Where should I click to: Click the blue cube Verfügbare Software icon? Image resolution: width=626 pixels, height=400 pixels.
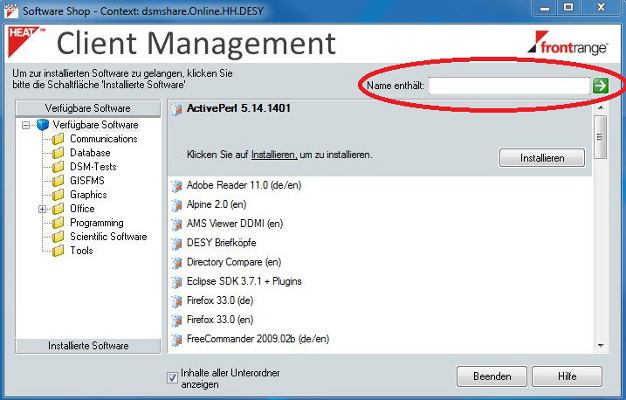[x=43, y=125]
